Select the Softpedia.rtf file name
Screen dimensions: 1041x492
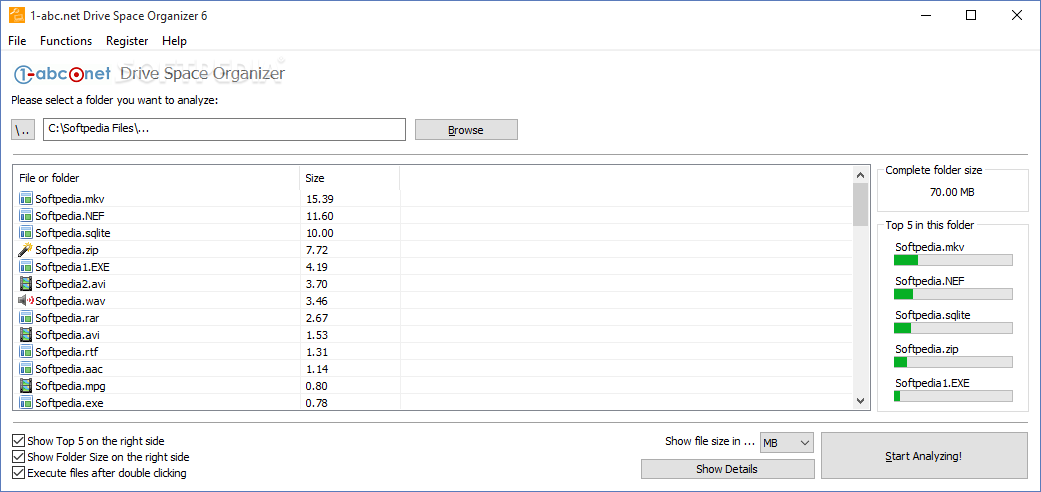tap(66, 352)
